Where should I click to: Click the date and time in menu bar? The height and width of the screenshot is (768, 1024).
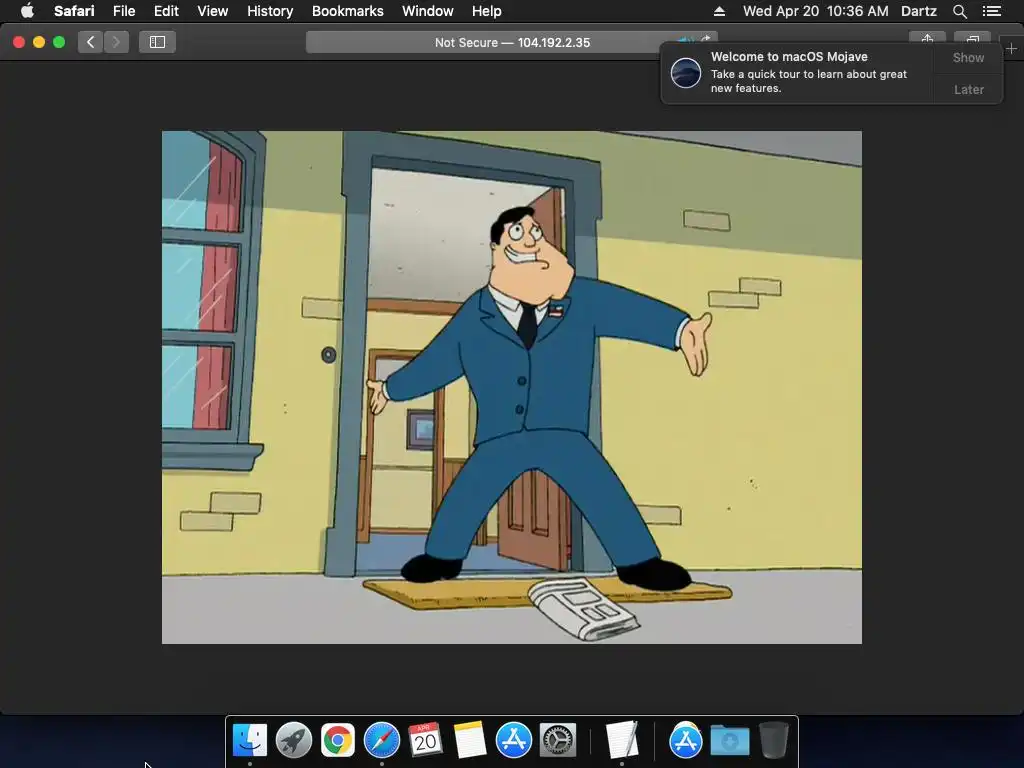pos(816,11)
